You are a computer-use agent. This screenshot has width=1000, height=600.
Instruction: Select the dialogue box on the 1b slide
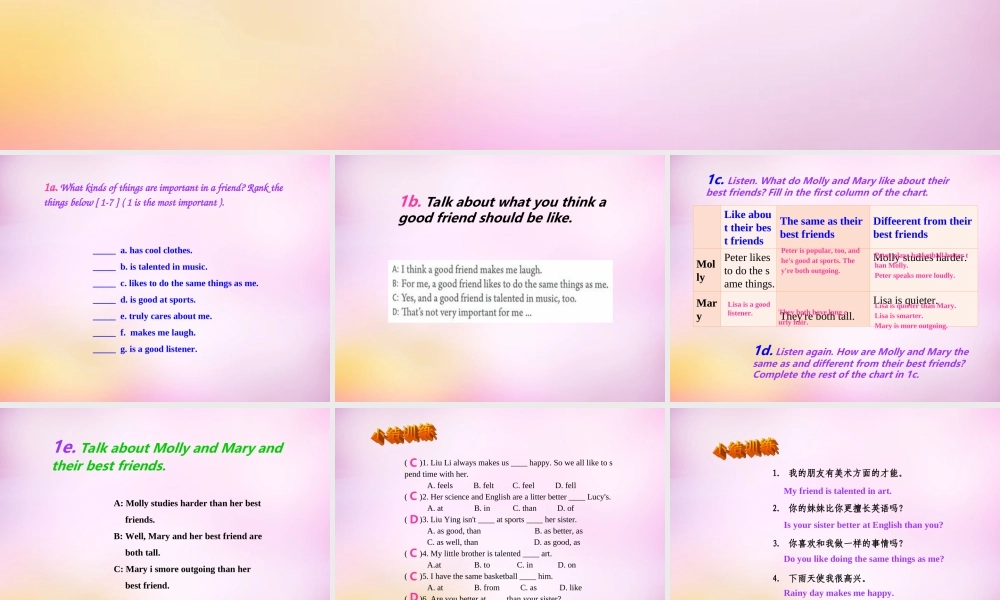coord(498,292)
